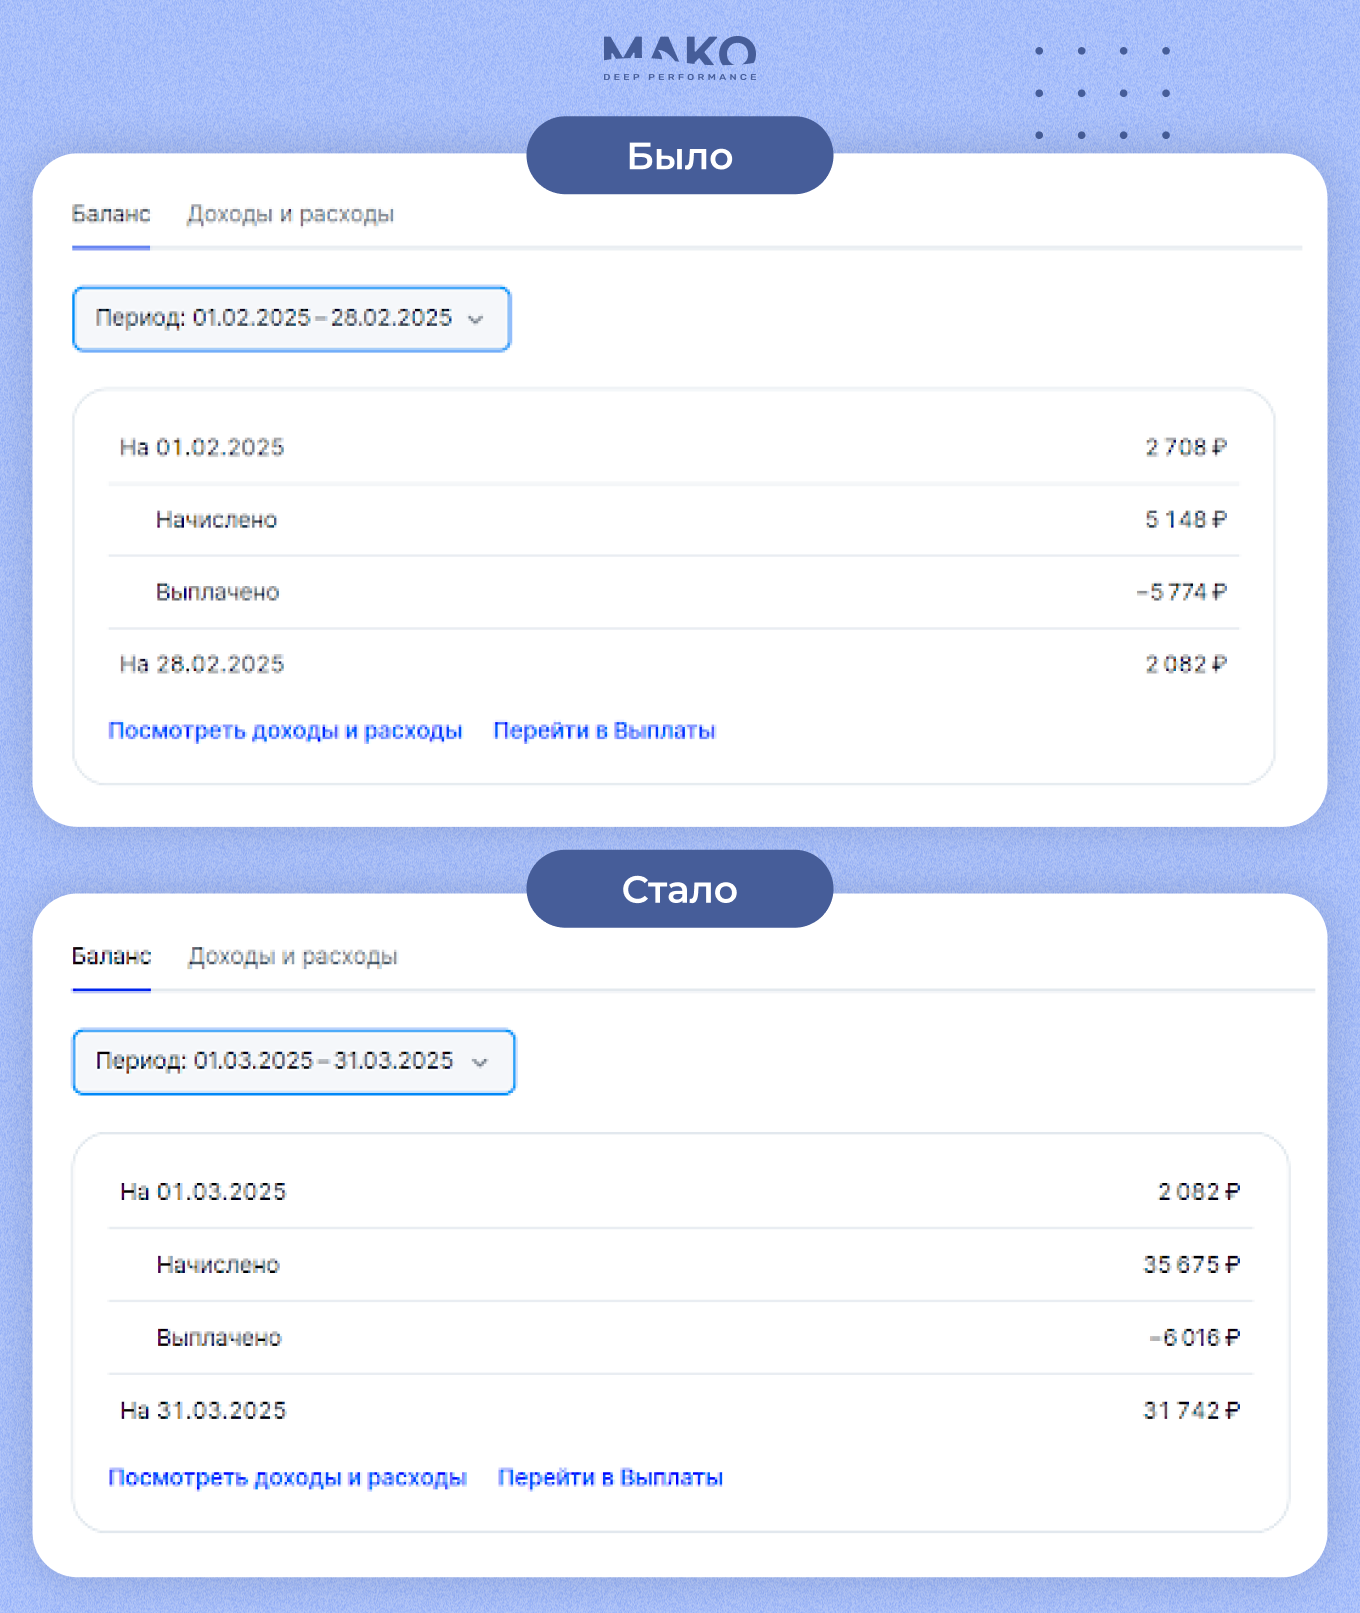Viewport: 1360px width, 1613px height.
Task: Click bottom Посмотреть доходы и расходы link
Action: (287, 1478)
